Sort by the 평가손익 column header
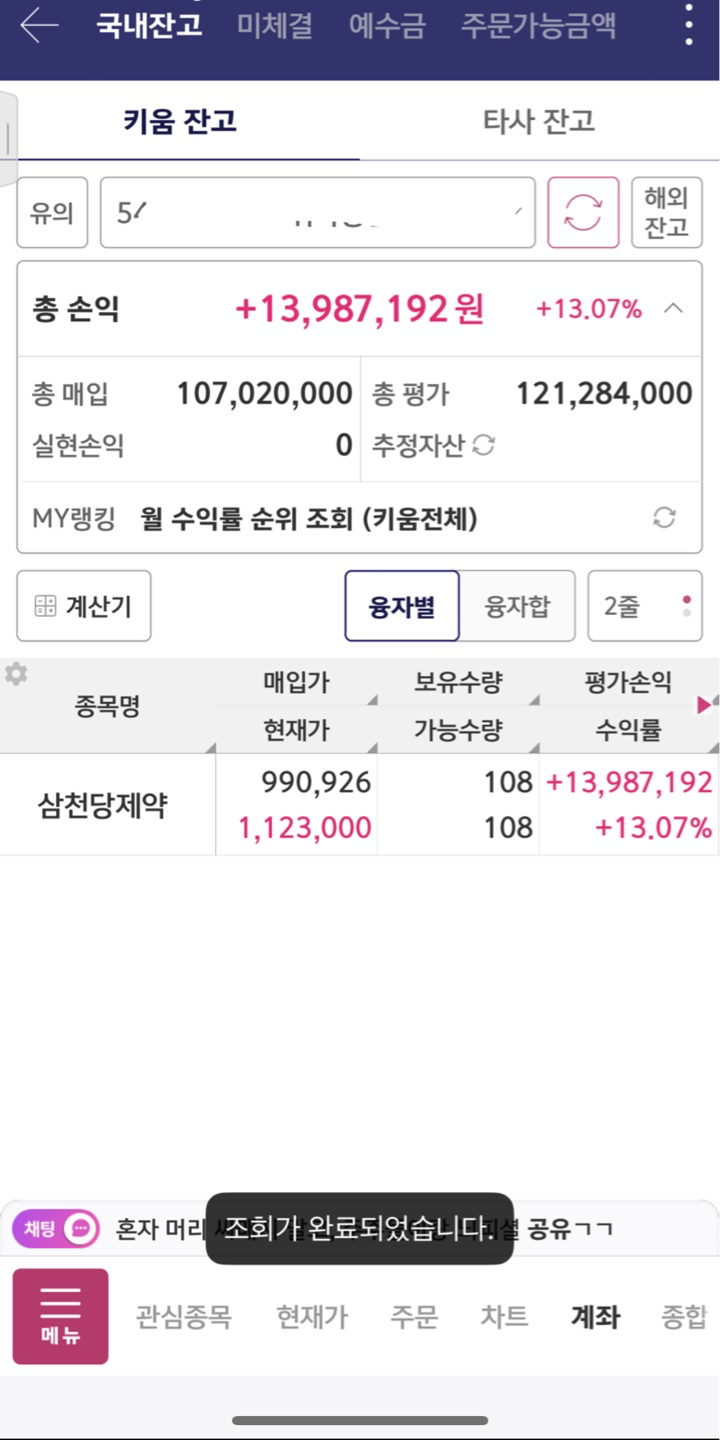Screen dimensions: 720x1440 628,683
